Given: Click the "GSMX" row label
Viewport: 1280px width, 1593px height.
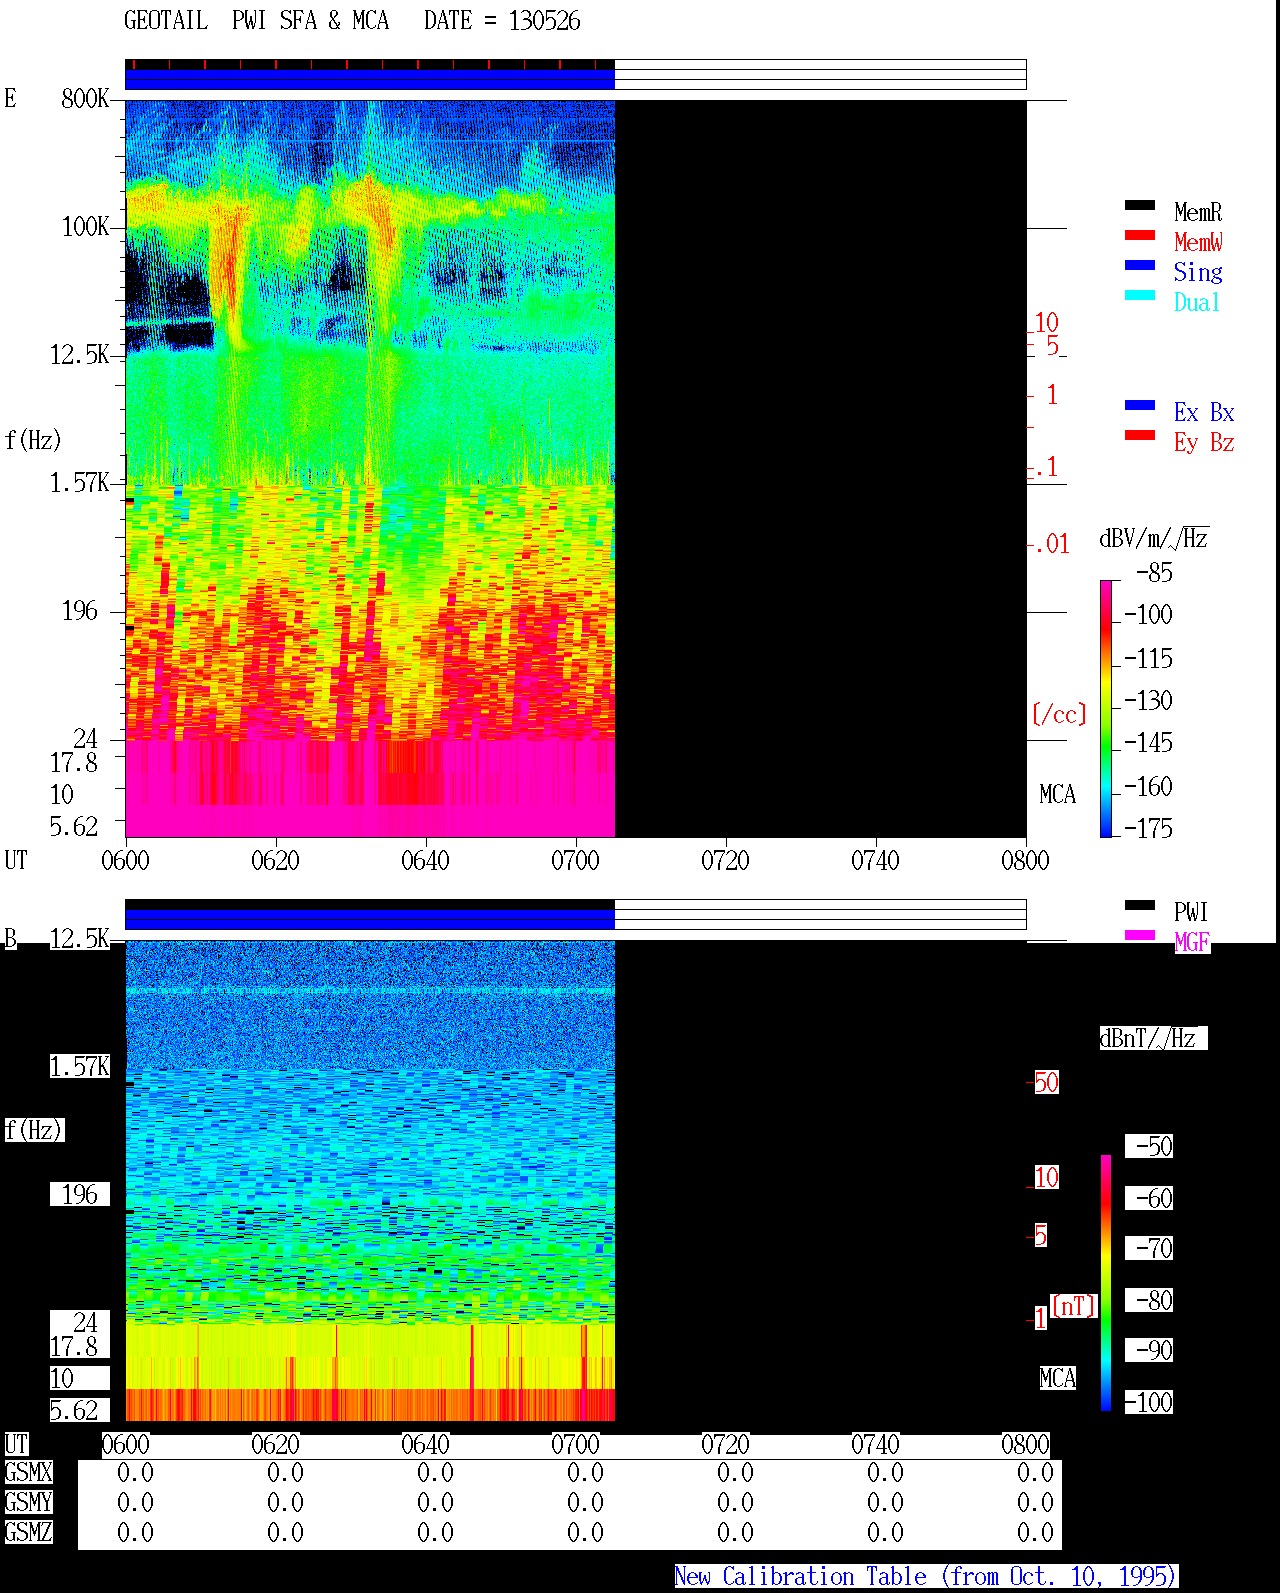Looking at the screenshot, I should pos(28,1473).
